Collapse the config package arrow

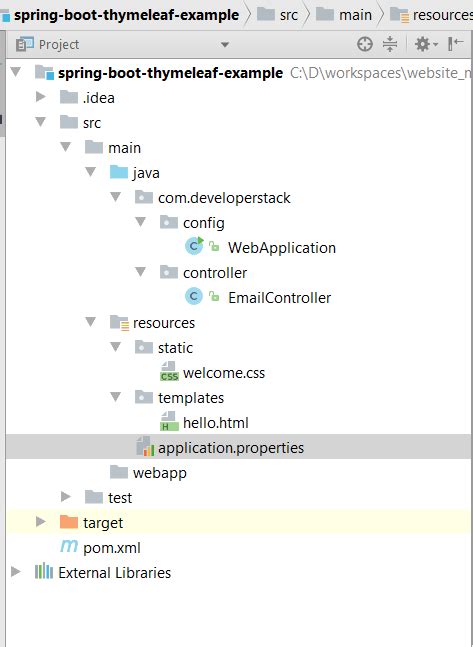[x=140, y=222]
